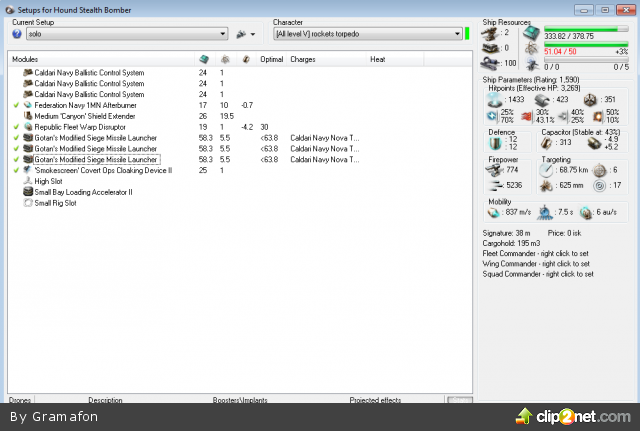Click the max targets icon showing 6
The width and height of the screenshot is (640, 431).
[x=600, y=170]
